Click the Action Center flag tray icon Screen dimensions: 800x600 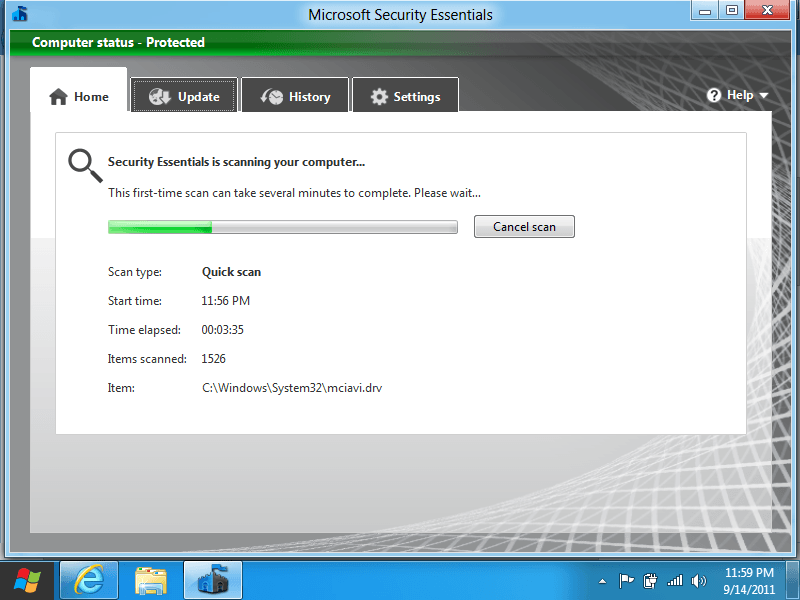point(627,580)
